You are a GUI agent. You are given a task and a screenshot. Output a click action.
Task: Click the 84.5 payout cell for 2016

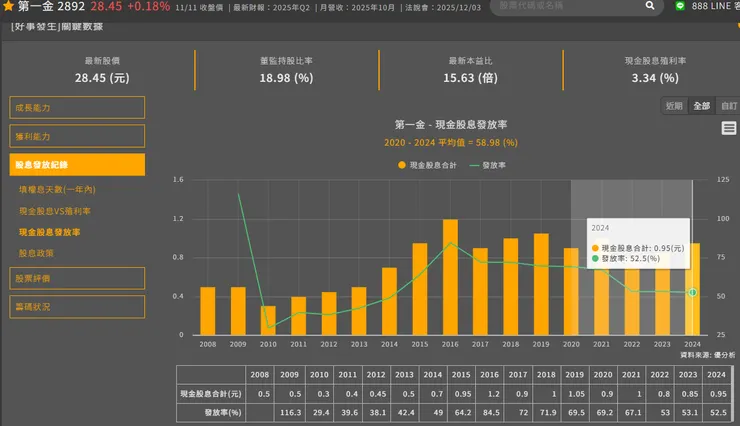(489, 412)
